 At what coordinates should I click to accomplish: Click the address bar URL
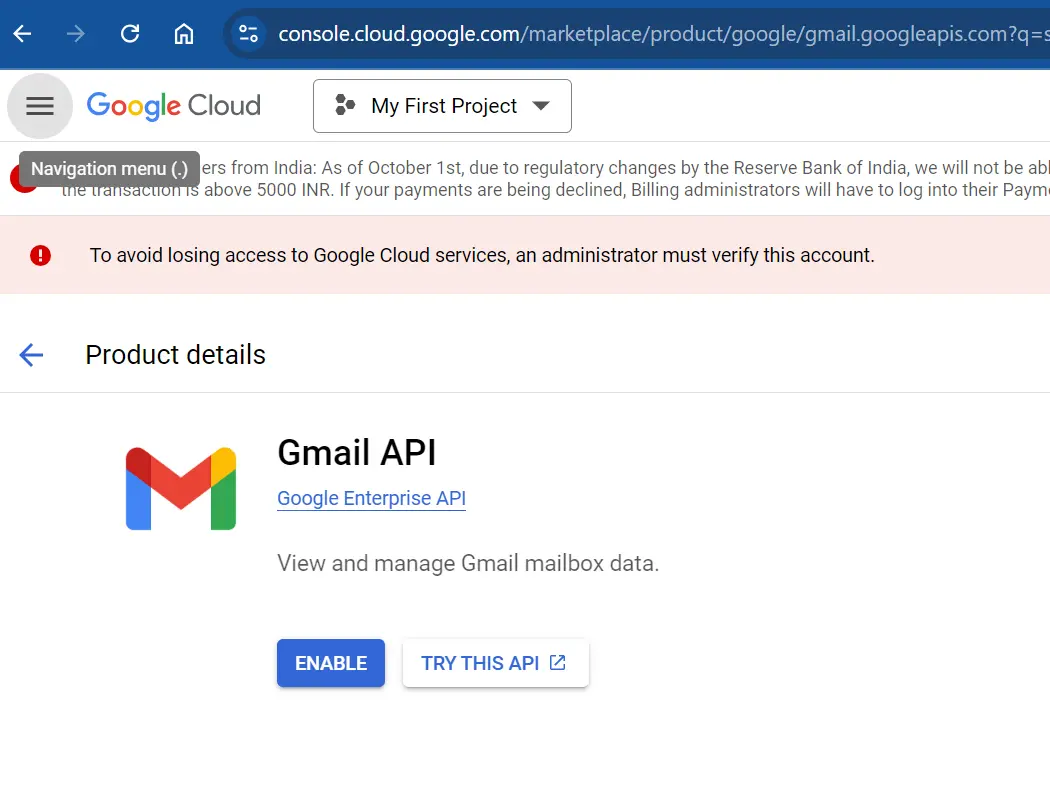coord(663,33)
